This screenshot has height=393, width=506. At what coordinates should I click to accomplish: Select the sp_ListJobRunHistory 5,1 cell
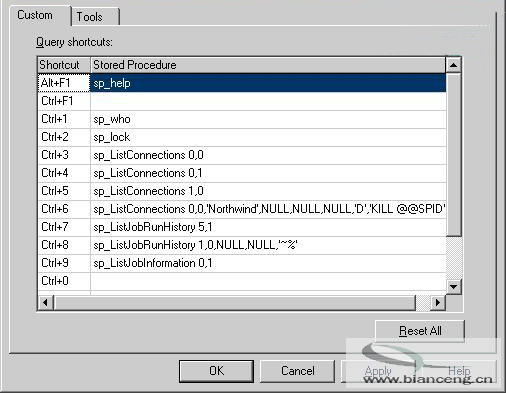pos(268,227)
